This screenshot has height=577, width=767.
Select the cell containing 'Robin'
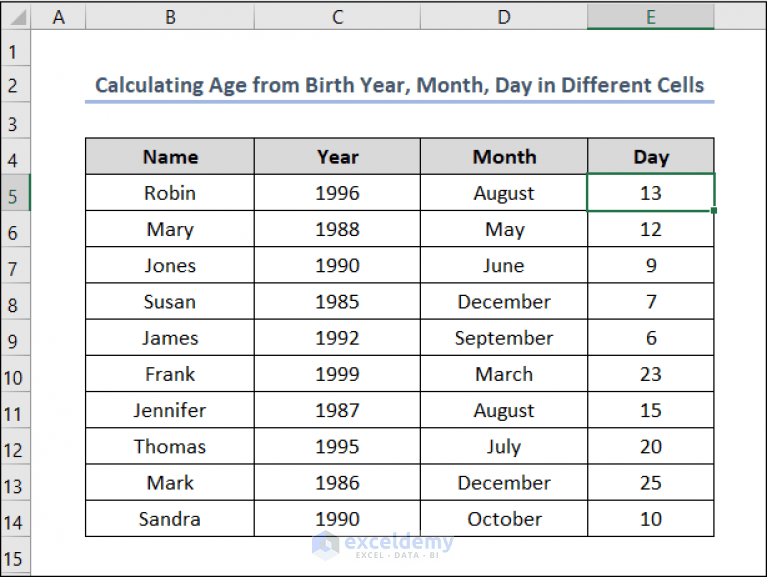coord(170,193)
